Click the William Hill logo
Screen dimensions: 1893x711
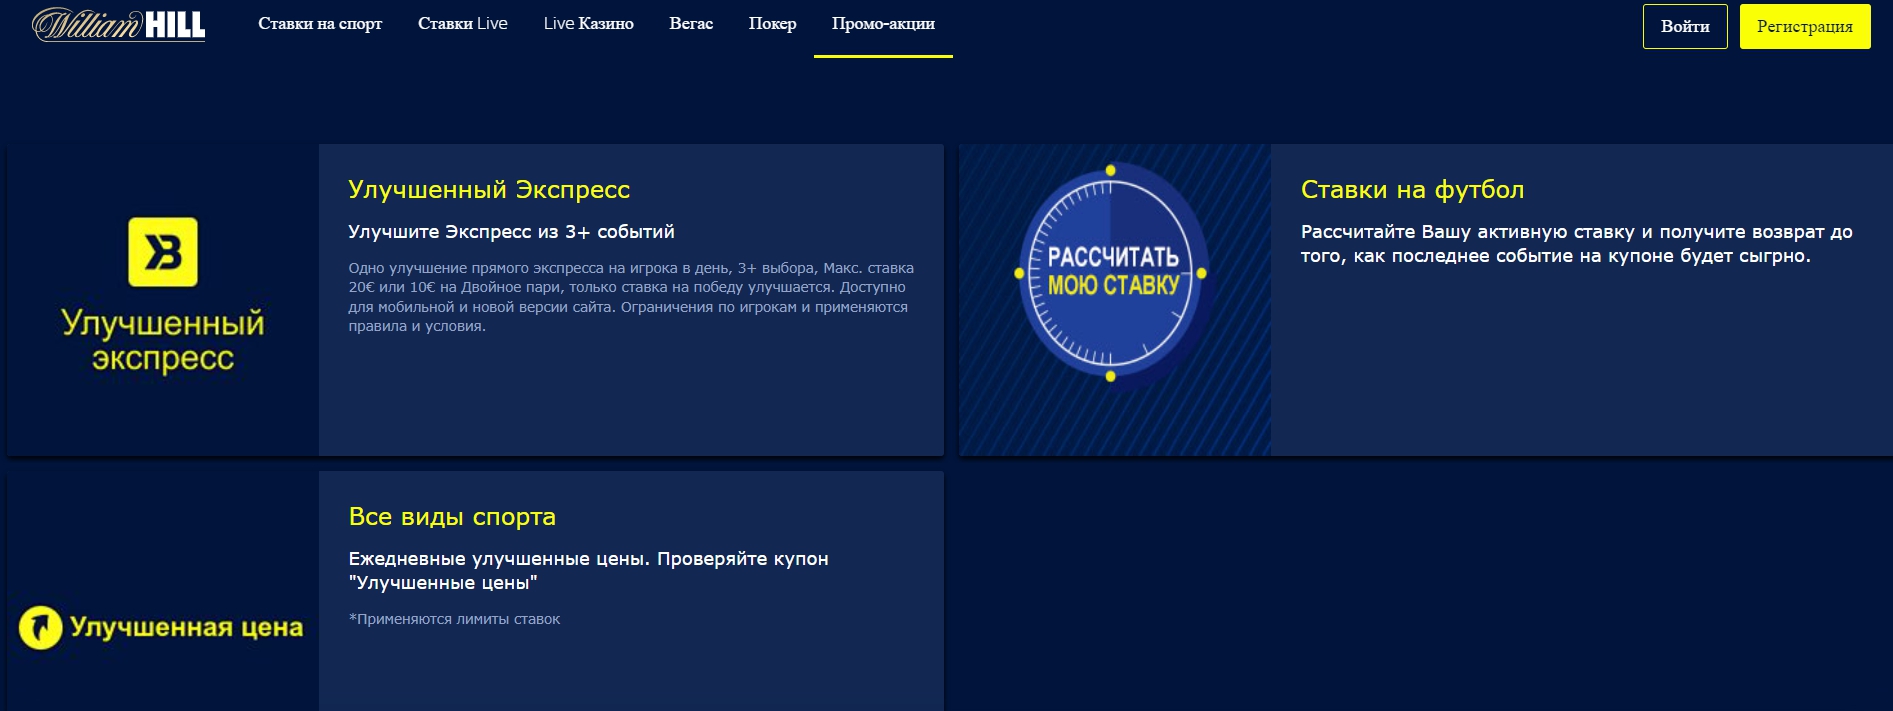pyautogui.click(x=118, y=25)
